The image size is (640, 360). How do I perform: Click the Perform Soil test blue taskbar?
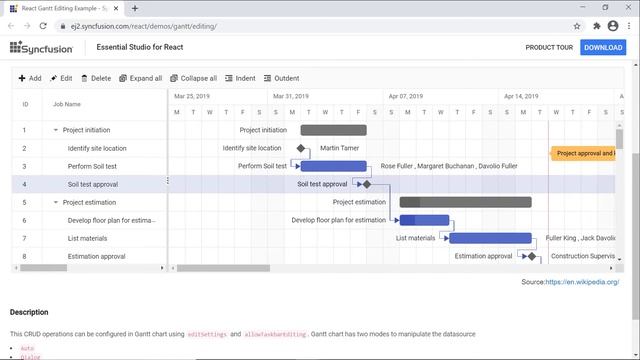(333, 166)
